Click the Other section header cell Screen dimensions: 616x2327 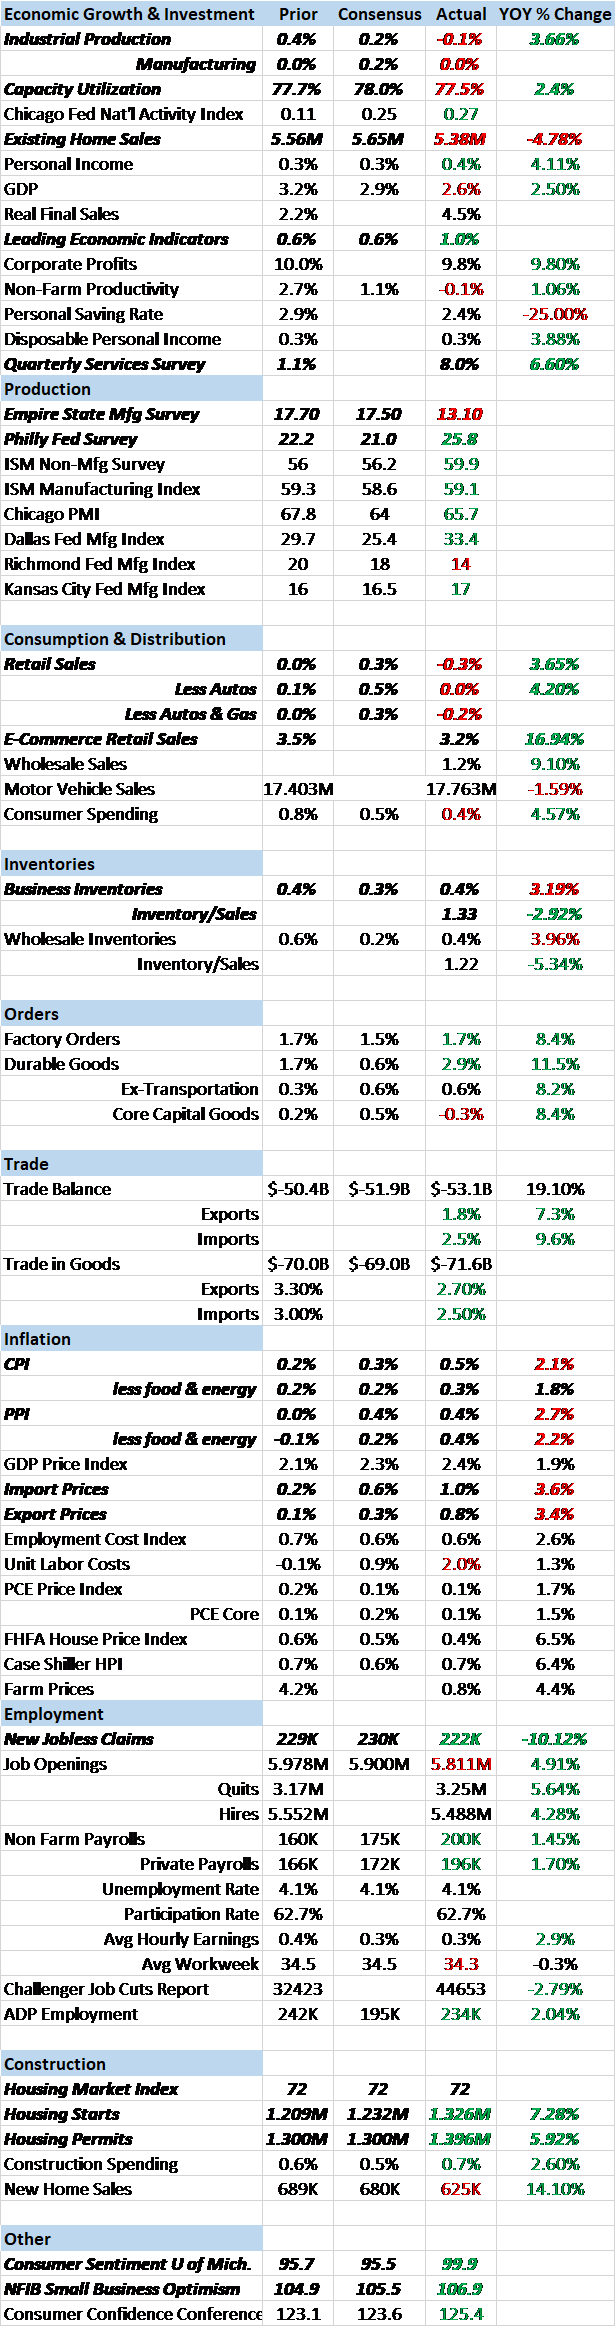click(131, 2239)
